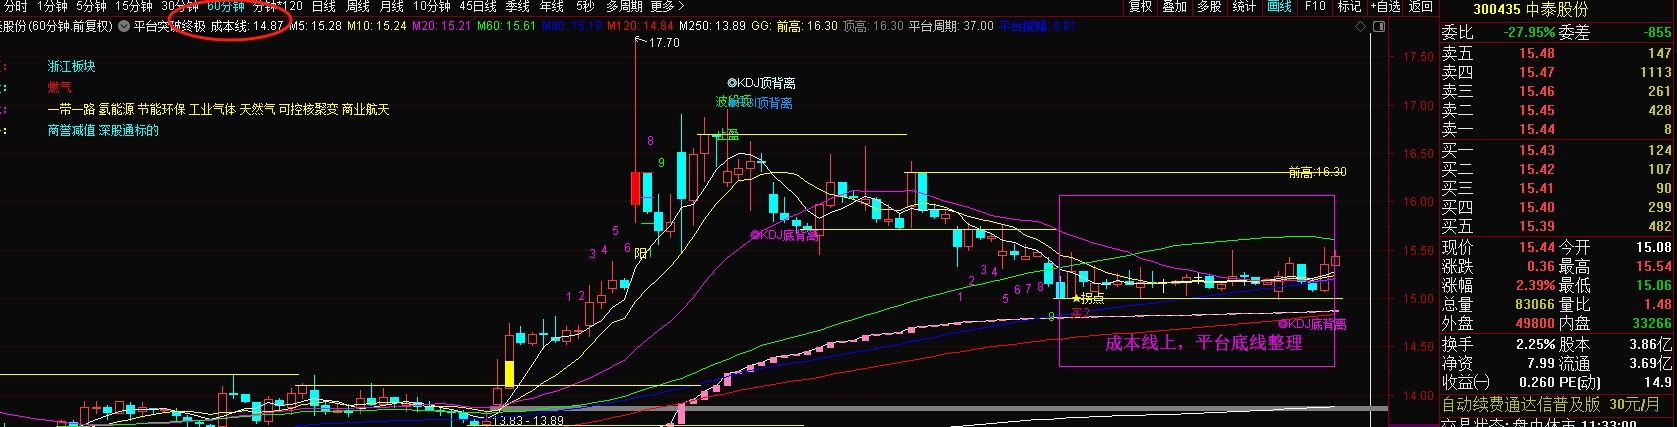Click the 标记 mark button
Screen dimensions: 1677x427
pos(1349,6)
